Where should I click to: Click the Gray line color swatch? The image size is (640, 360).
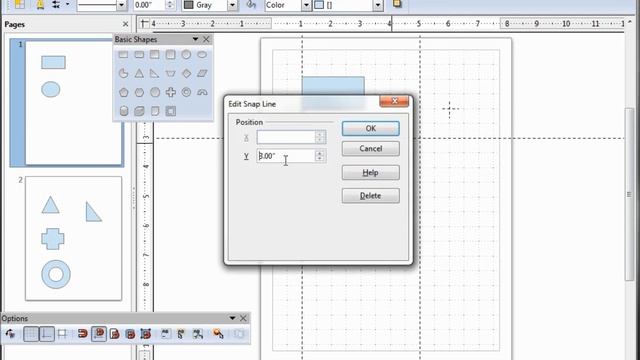[188, 5]
